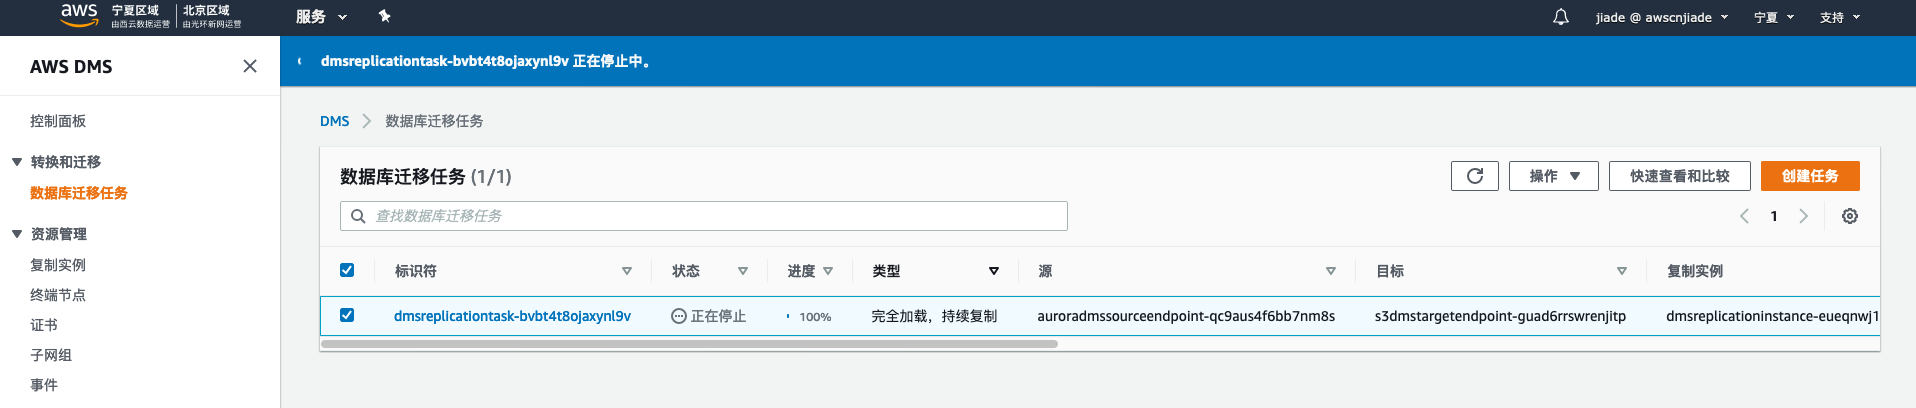Open table preferences gear icon
Image resolution: width=1916 pixels, height=408 pixels.
coord(1849,216)
